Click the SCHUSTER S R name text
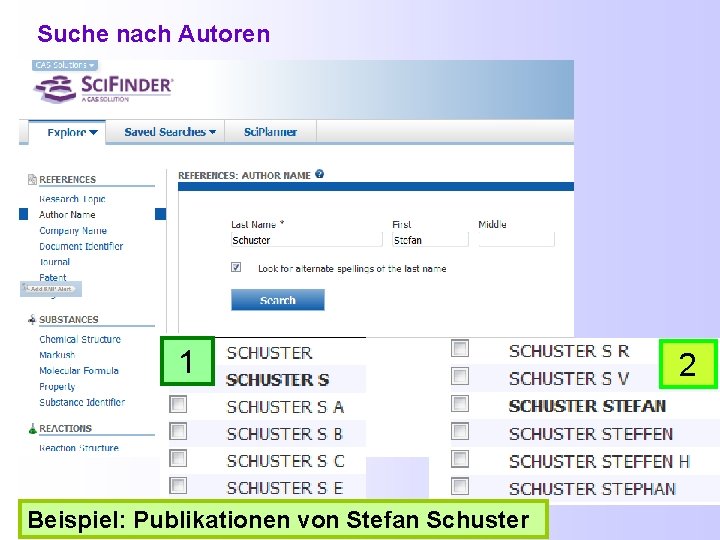The image size is (720, 540). (x=569, y=351)
